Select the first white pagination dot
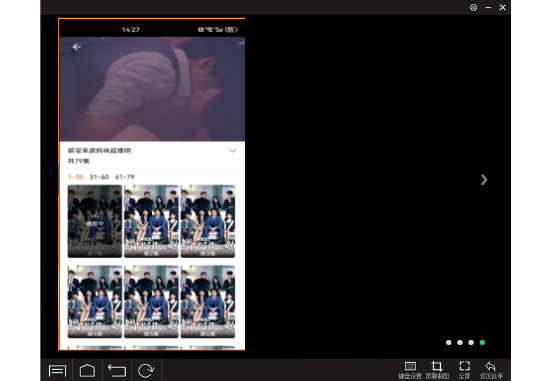 (x=449, y=342)
